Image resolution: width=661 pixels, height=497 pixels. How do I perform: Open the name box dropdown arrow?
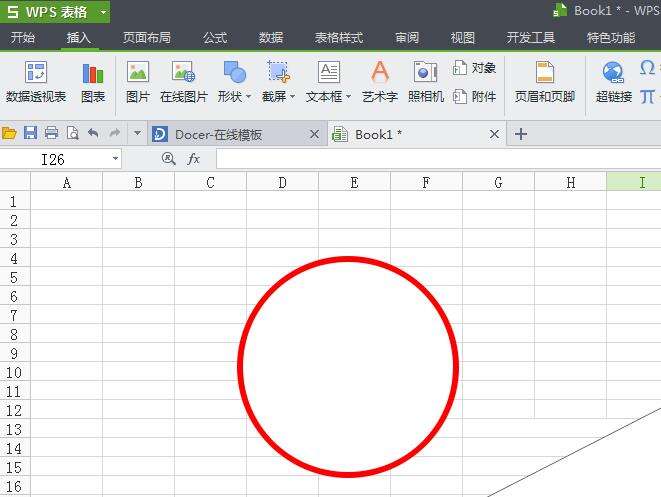click(x=115, y=159)
